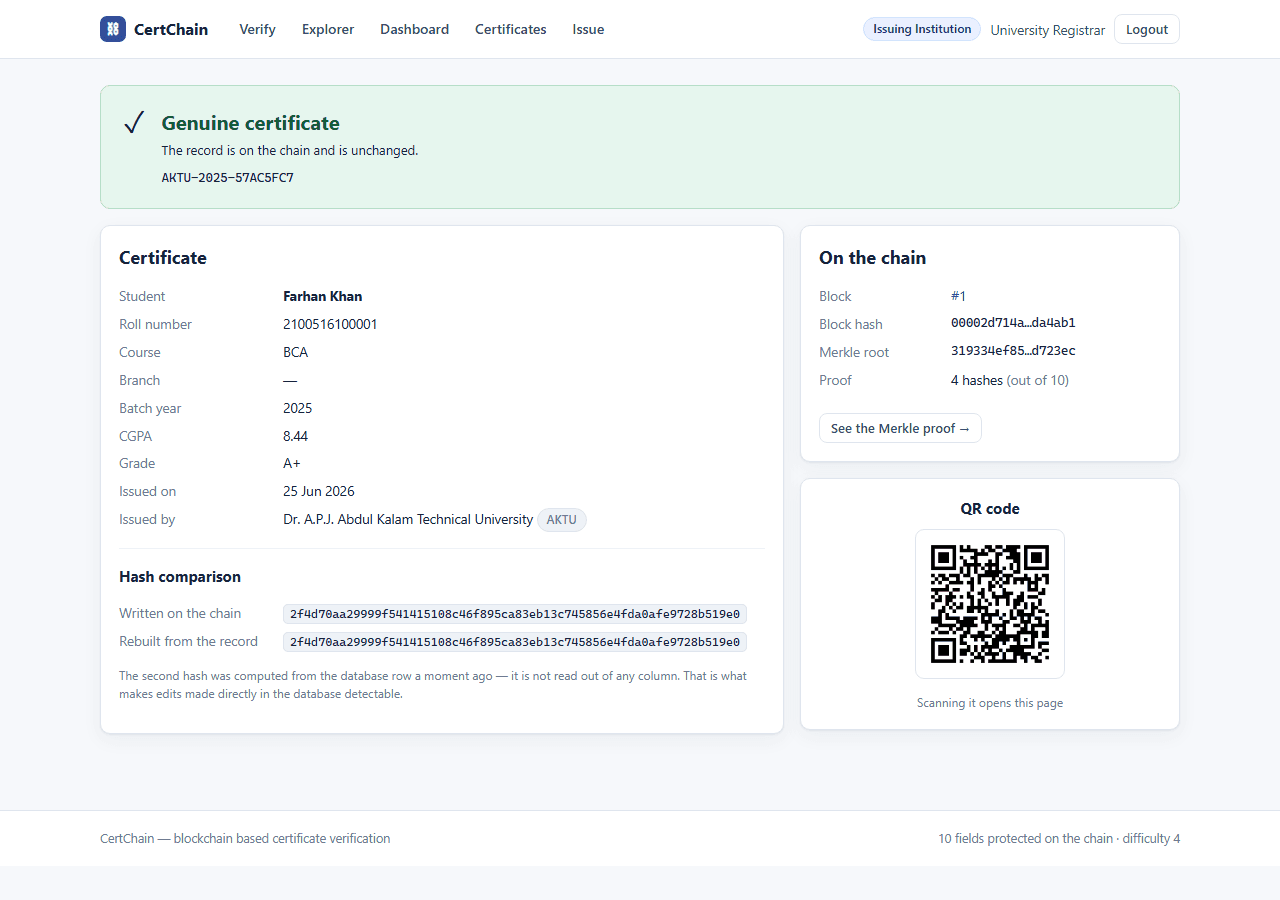Click the grade value A+

292,463
